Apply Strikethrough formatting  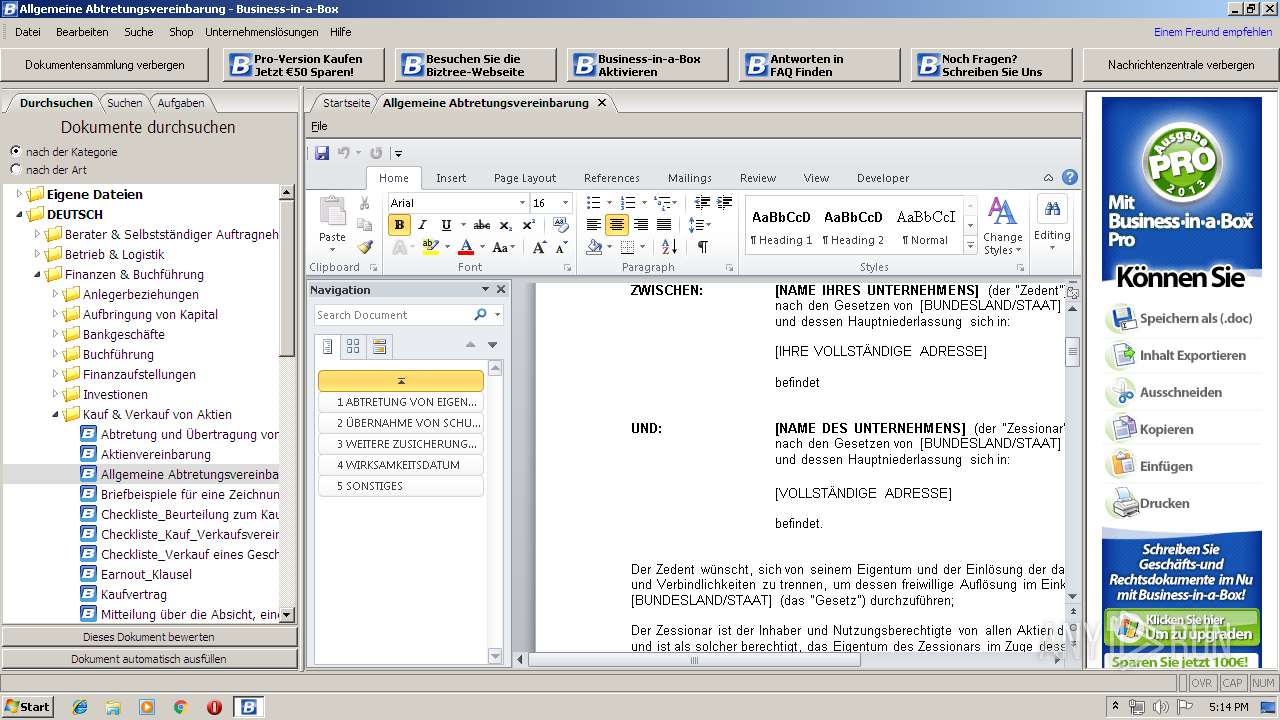click(482, 225)
